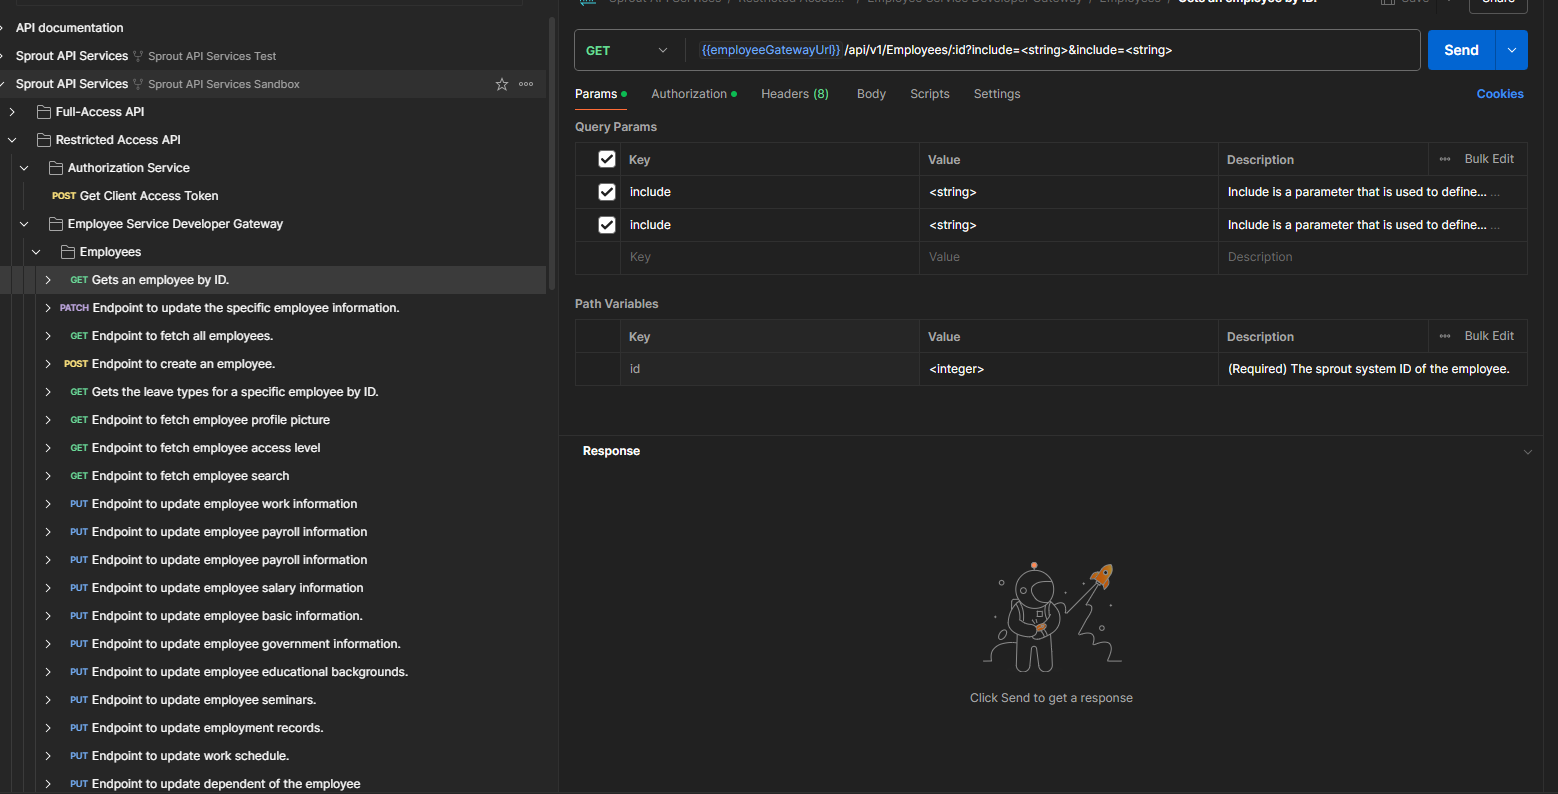Screen dimensions: 1558x794
Task: Uncheck the second include query parameter
Action: (607, 225)
